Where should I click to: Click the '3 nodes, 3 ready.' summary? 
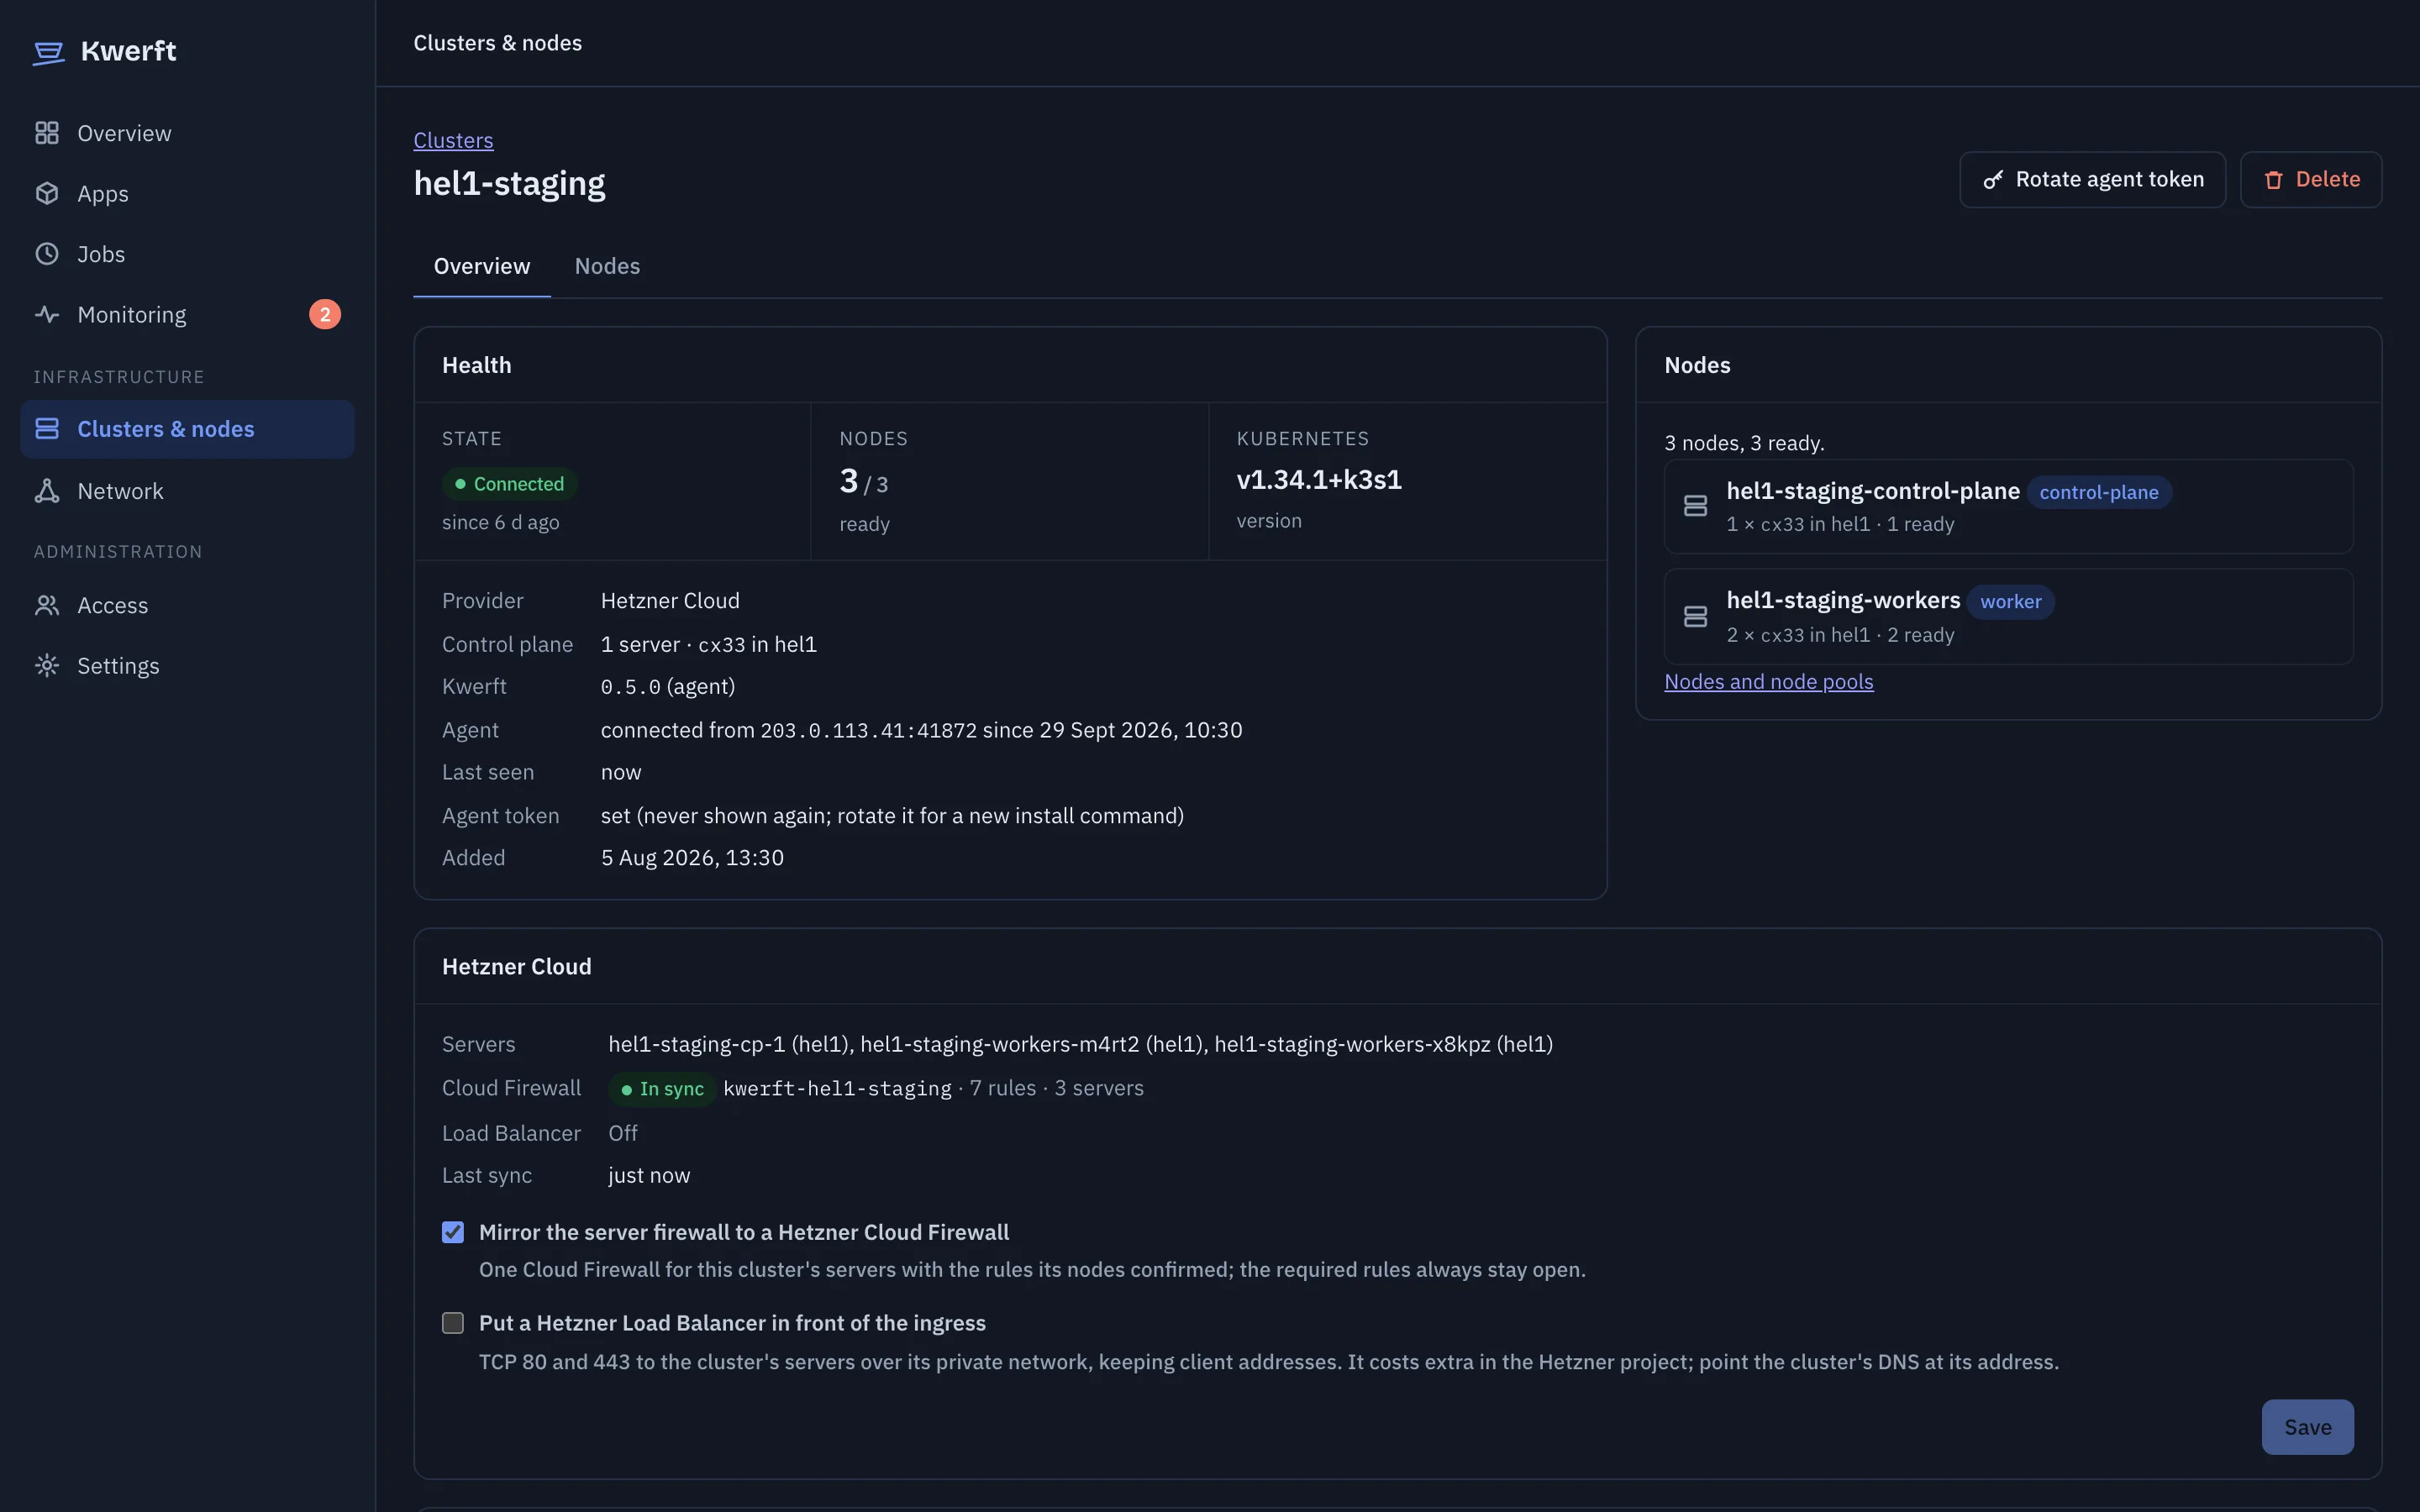1744,443
